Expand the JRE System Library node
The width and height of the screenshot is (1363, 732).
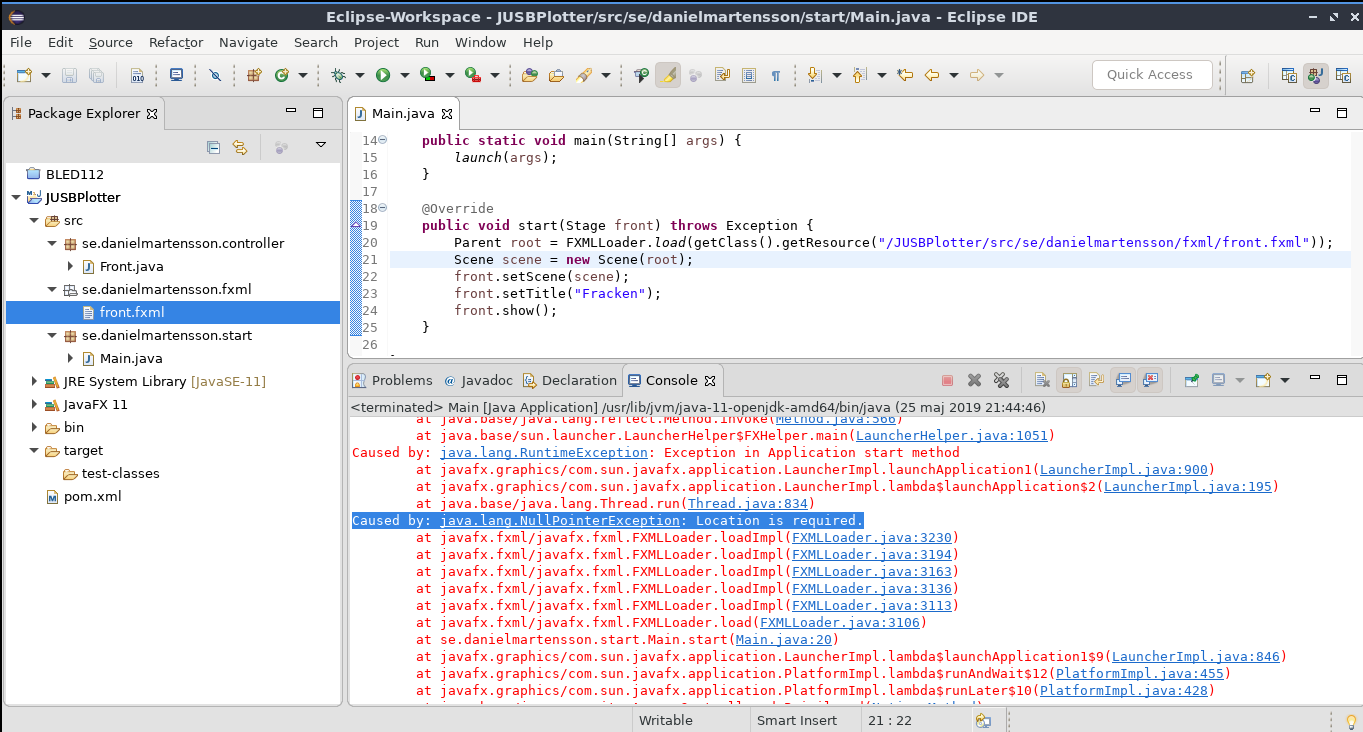35,382
